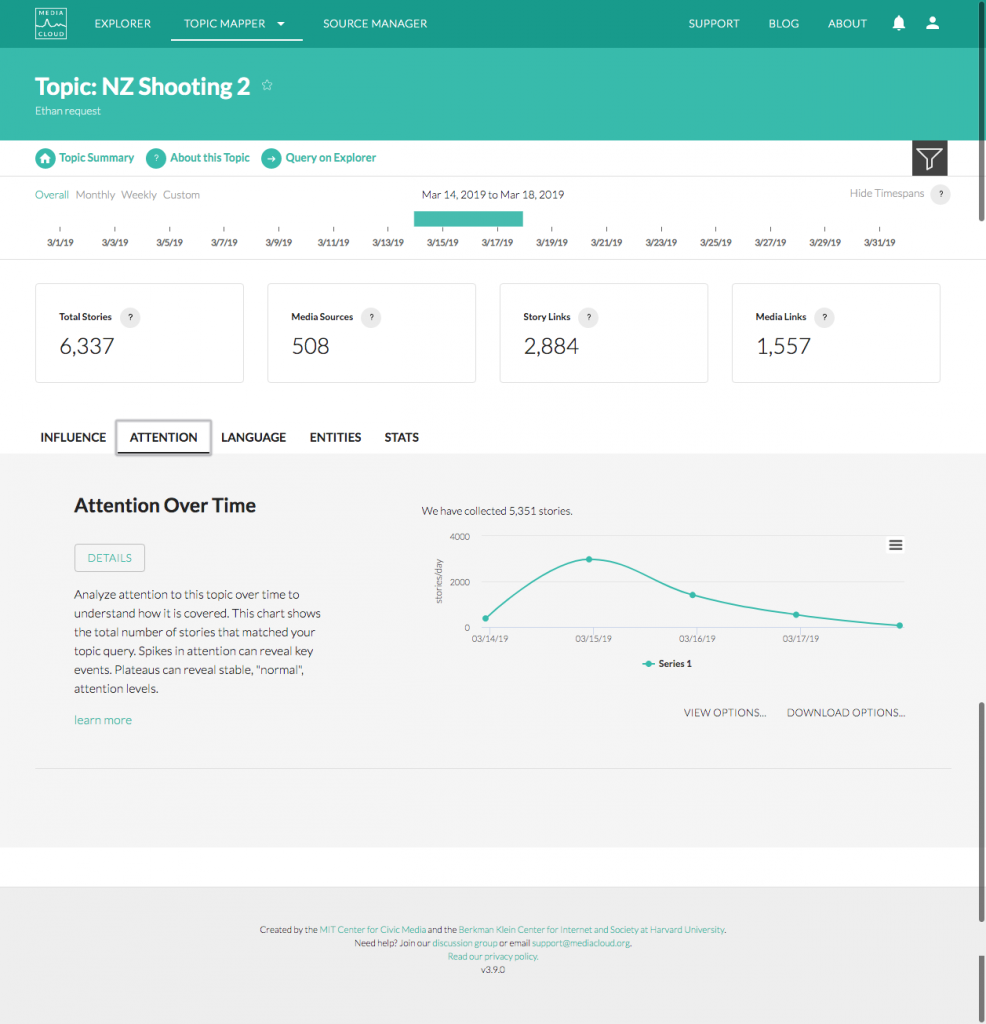Switch to the Influence tab
The image size is (986, 1024).
coord(73,437)
